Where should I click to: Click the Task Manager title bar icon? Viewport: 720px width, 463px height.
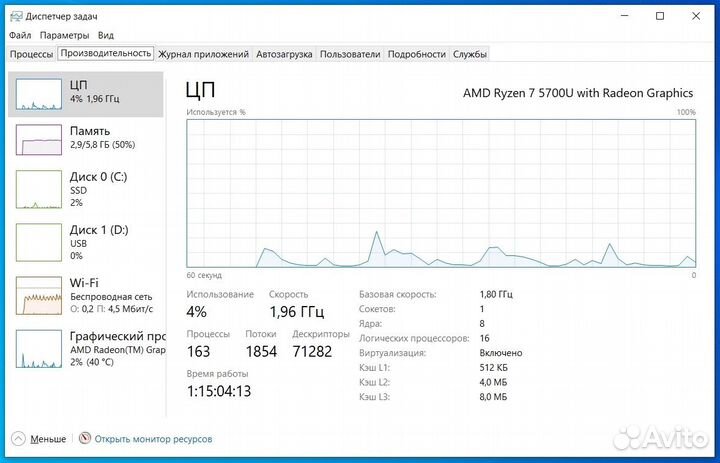coord(16,17)
